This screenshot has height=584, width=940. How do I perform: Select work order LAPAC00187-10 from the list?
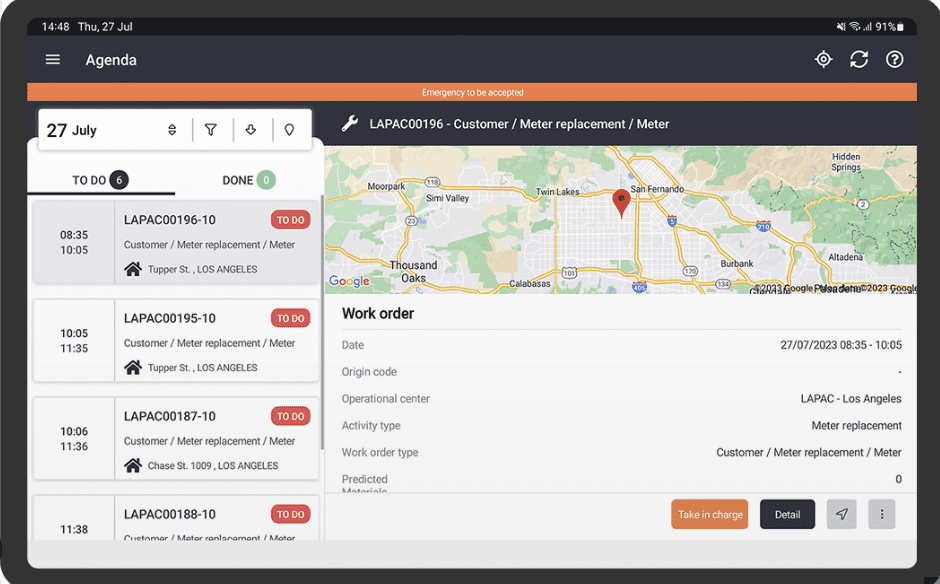tap(175, 438)
